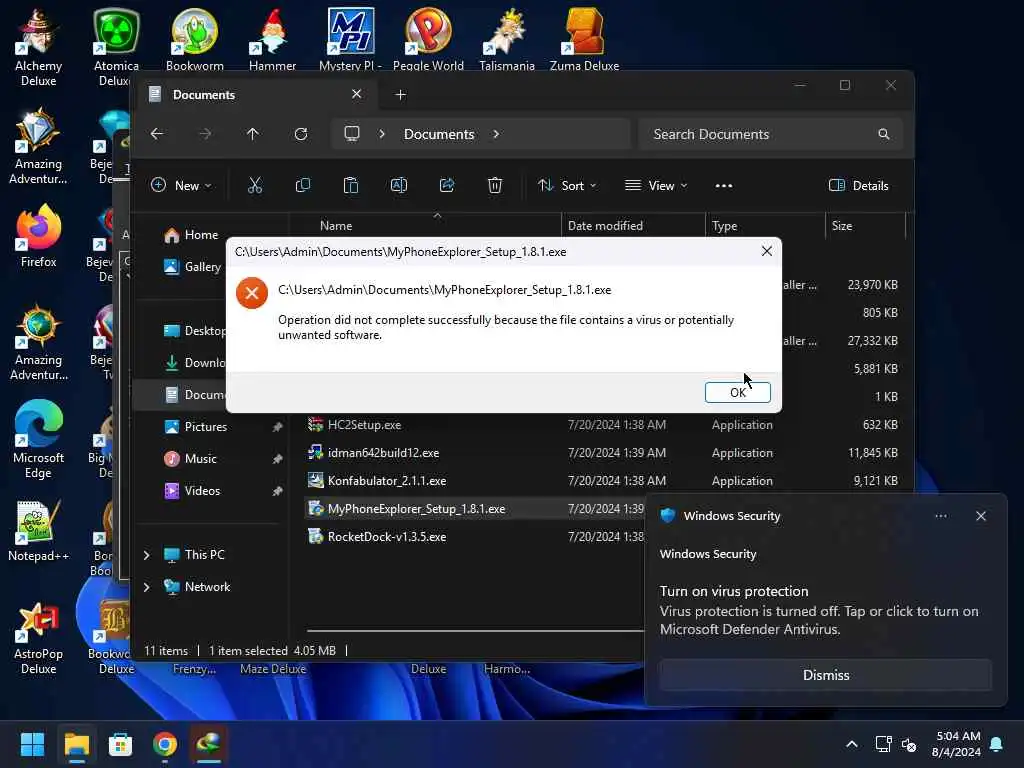Open Microsoft Edge desktop shortcut
1024x768 pixels.
(39, 439)
